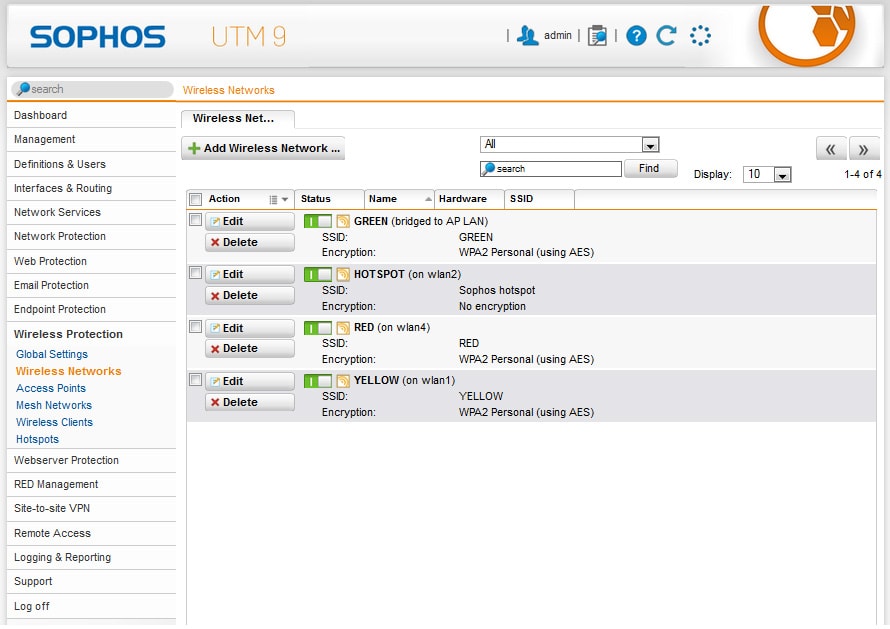This screenshot has height=629, width=890.
Task: Click the wireless icon beside HOTSPOT network
Action: pos(343,274)
